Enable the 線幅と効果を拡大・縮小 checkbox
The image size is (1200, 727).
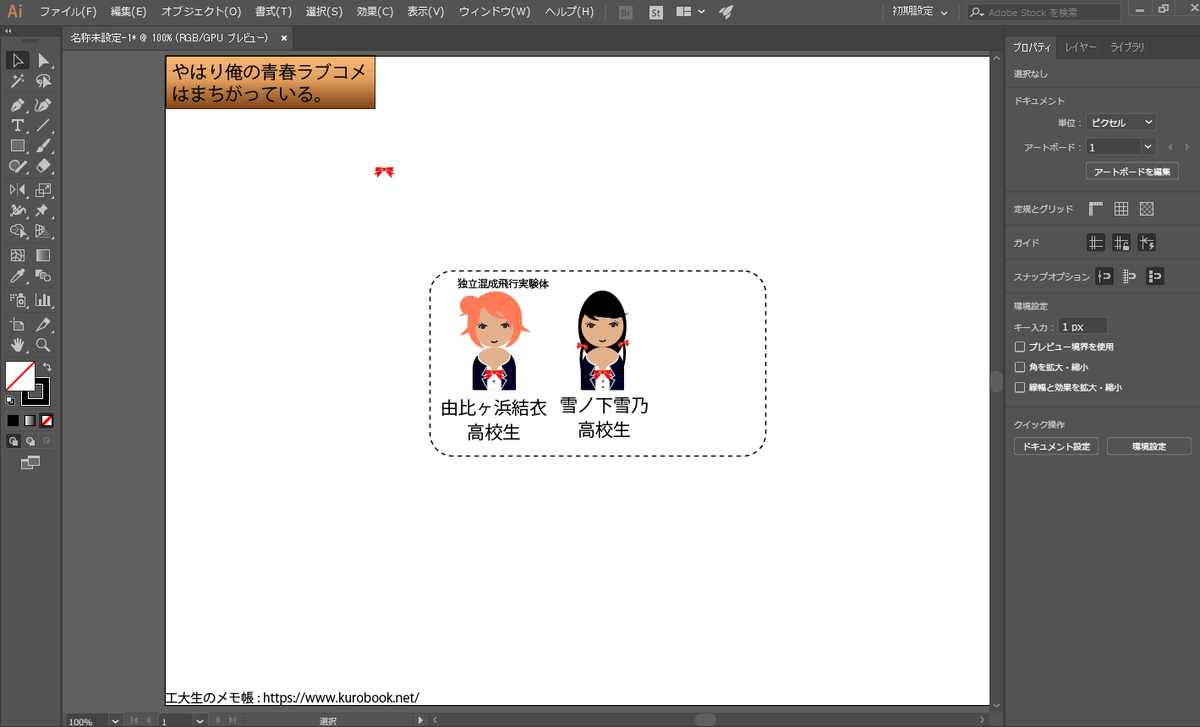click(x=1020, y=387)
